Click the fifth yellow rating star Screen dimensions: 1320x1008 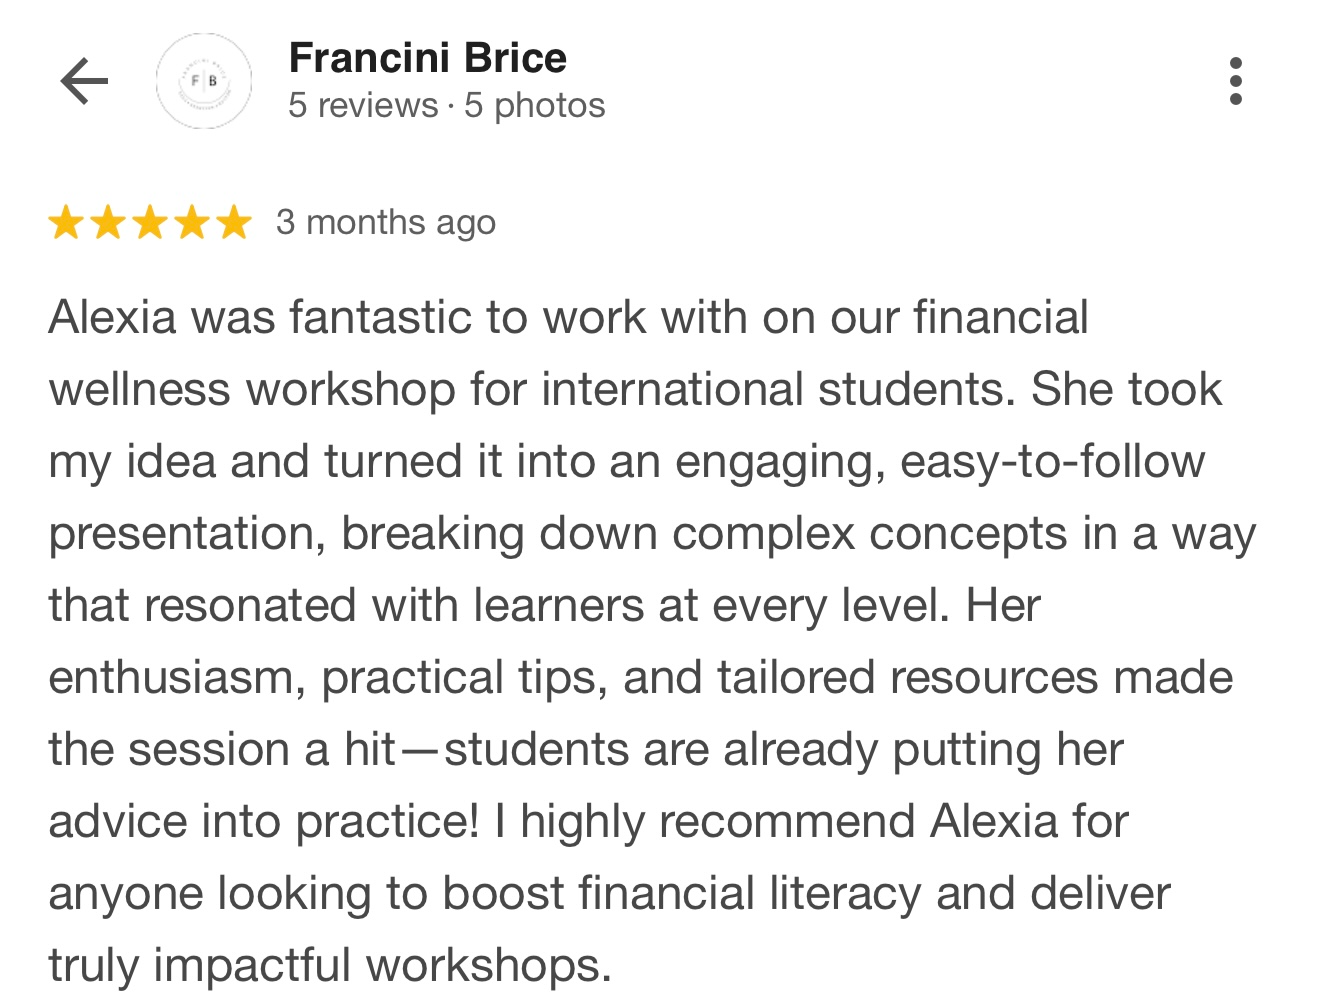(234, 222)
